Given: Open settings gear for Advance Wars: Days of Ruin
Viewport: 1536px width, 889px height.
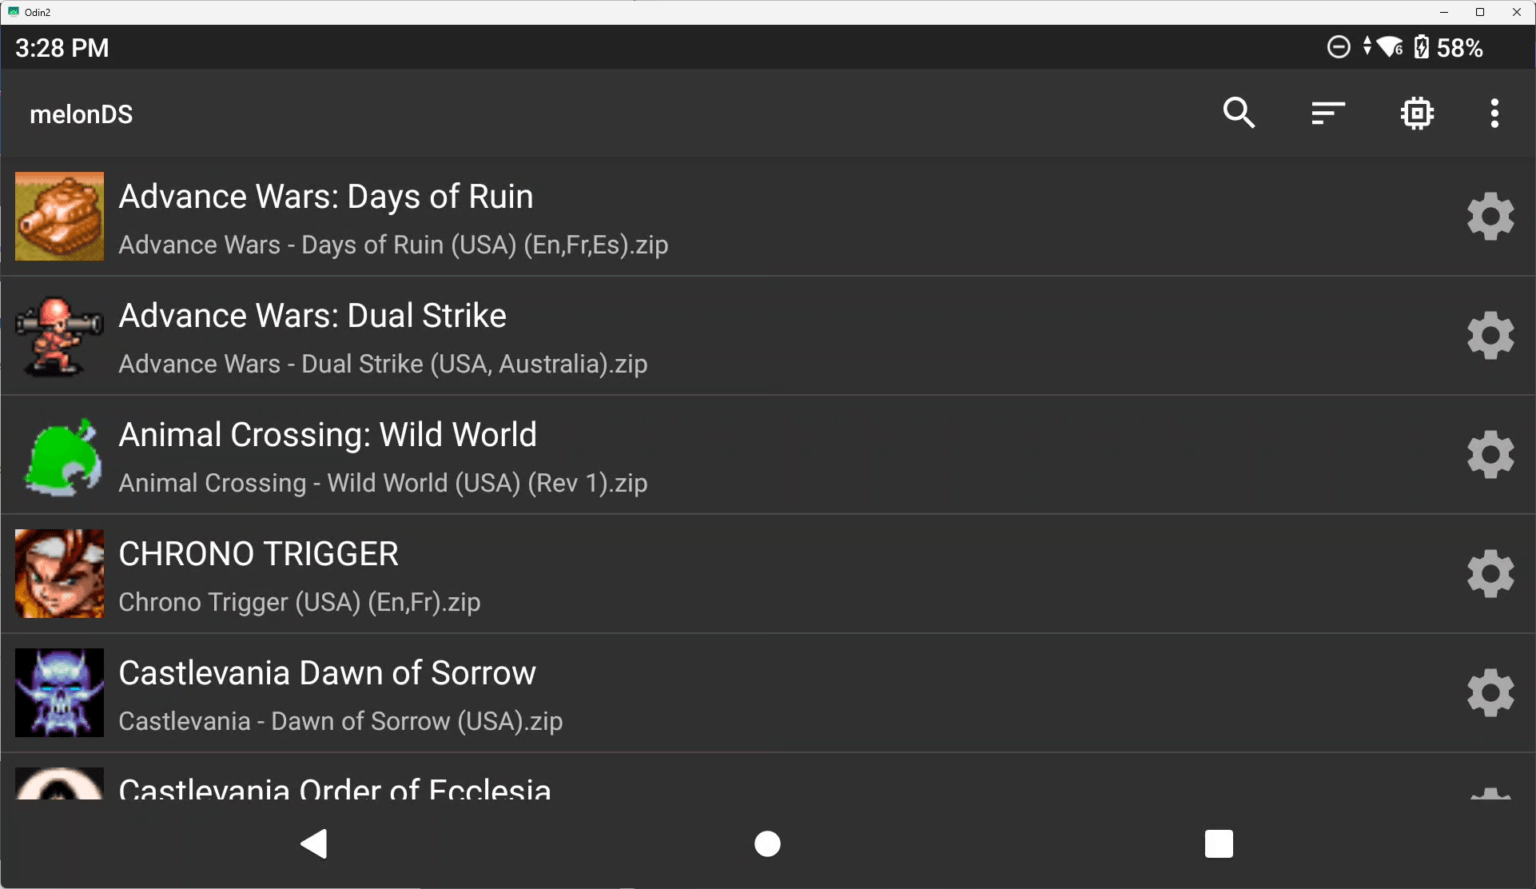Looking at the screenshot, I should click(x=1490, y=216).
